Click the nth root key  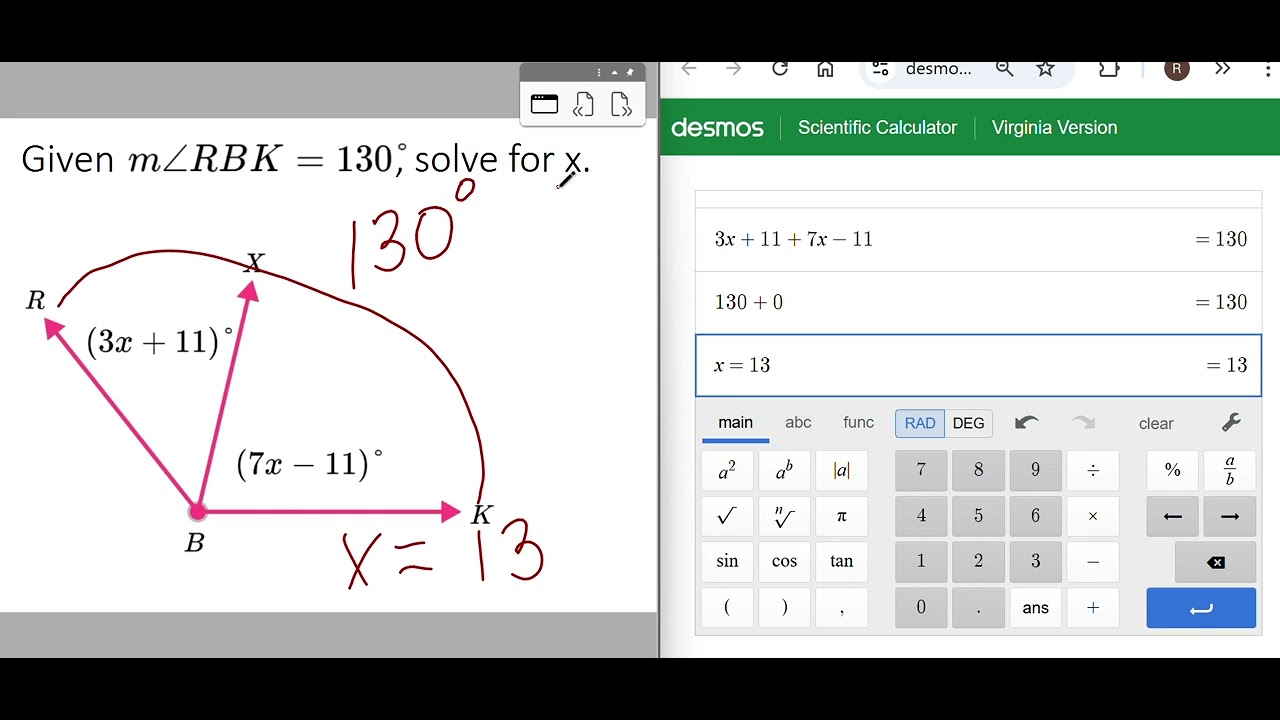[784, 516]
